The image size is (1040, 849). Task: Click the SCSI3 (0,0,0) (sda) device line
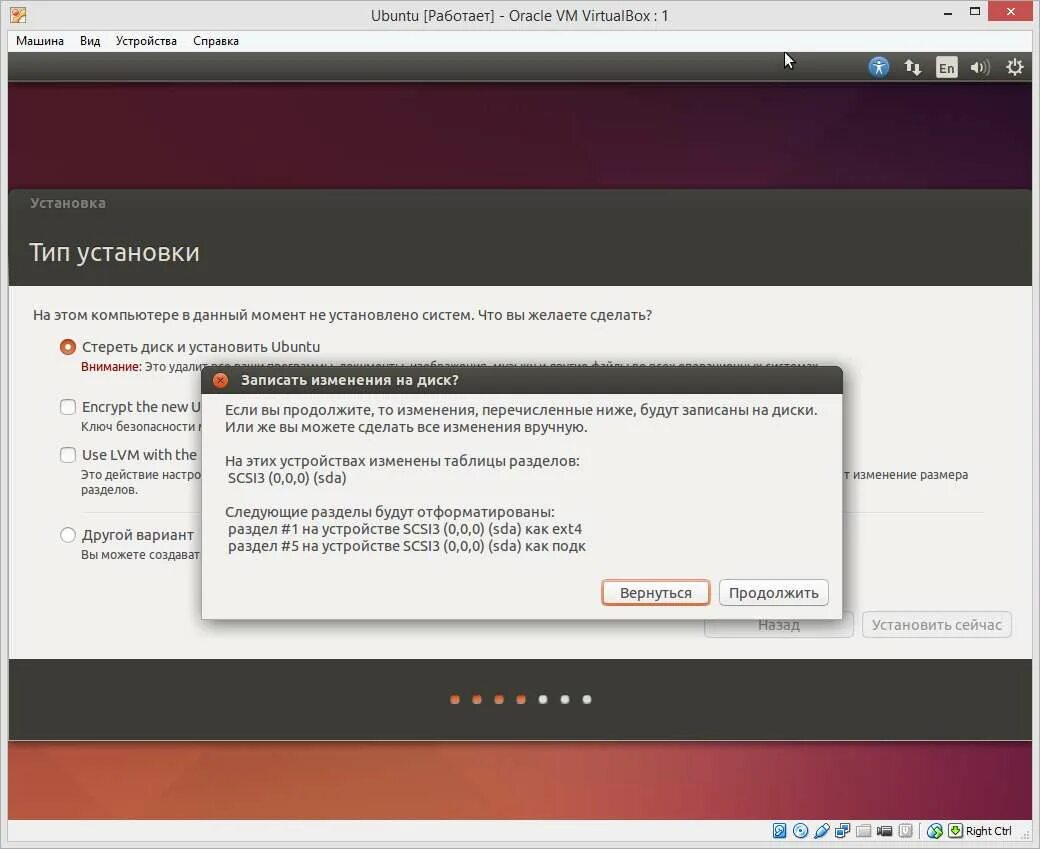(x=287, y=478)
